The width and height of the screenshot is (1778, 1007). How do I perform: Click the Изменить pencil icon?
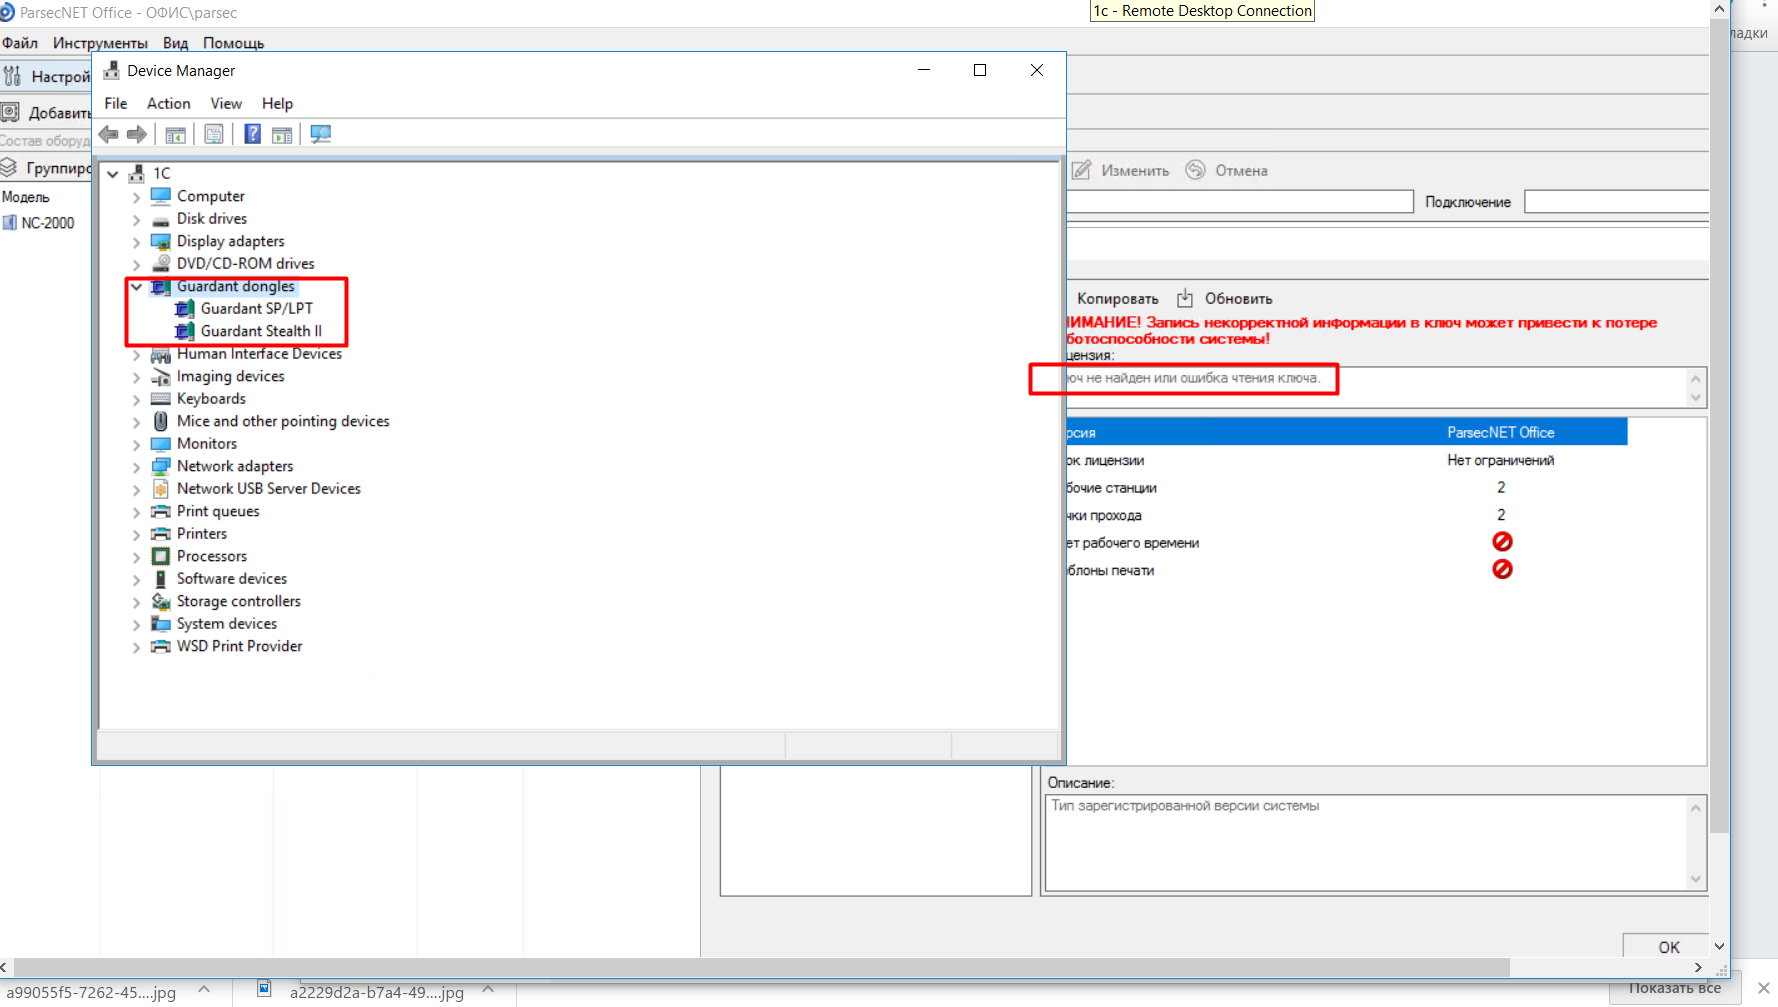click(x=1082, y=170)
